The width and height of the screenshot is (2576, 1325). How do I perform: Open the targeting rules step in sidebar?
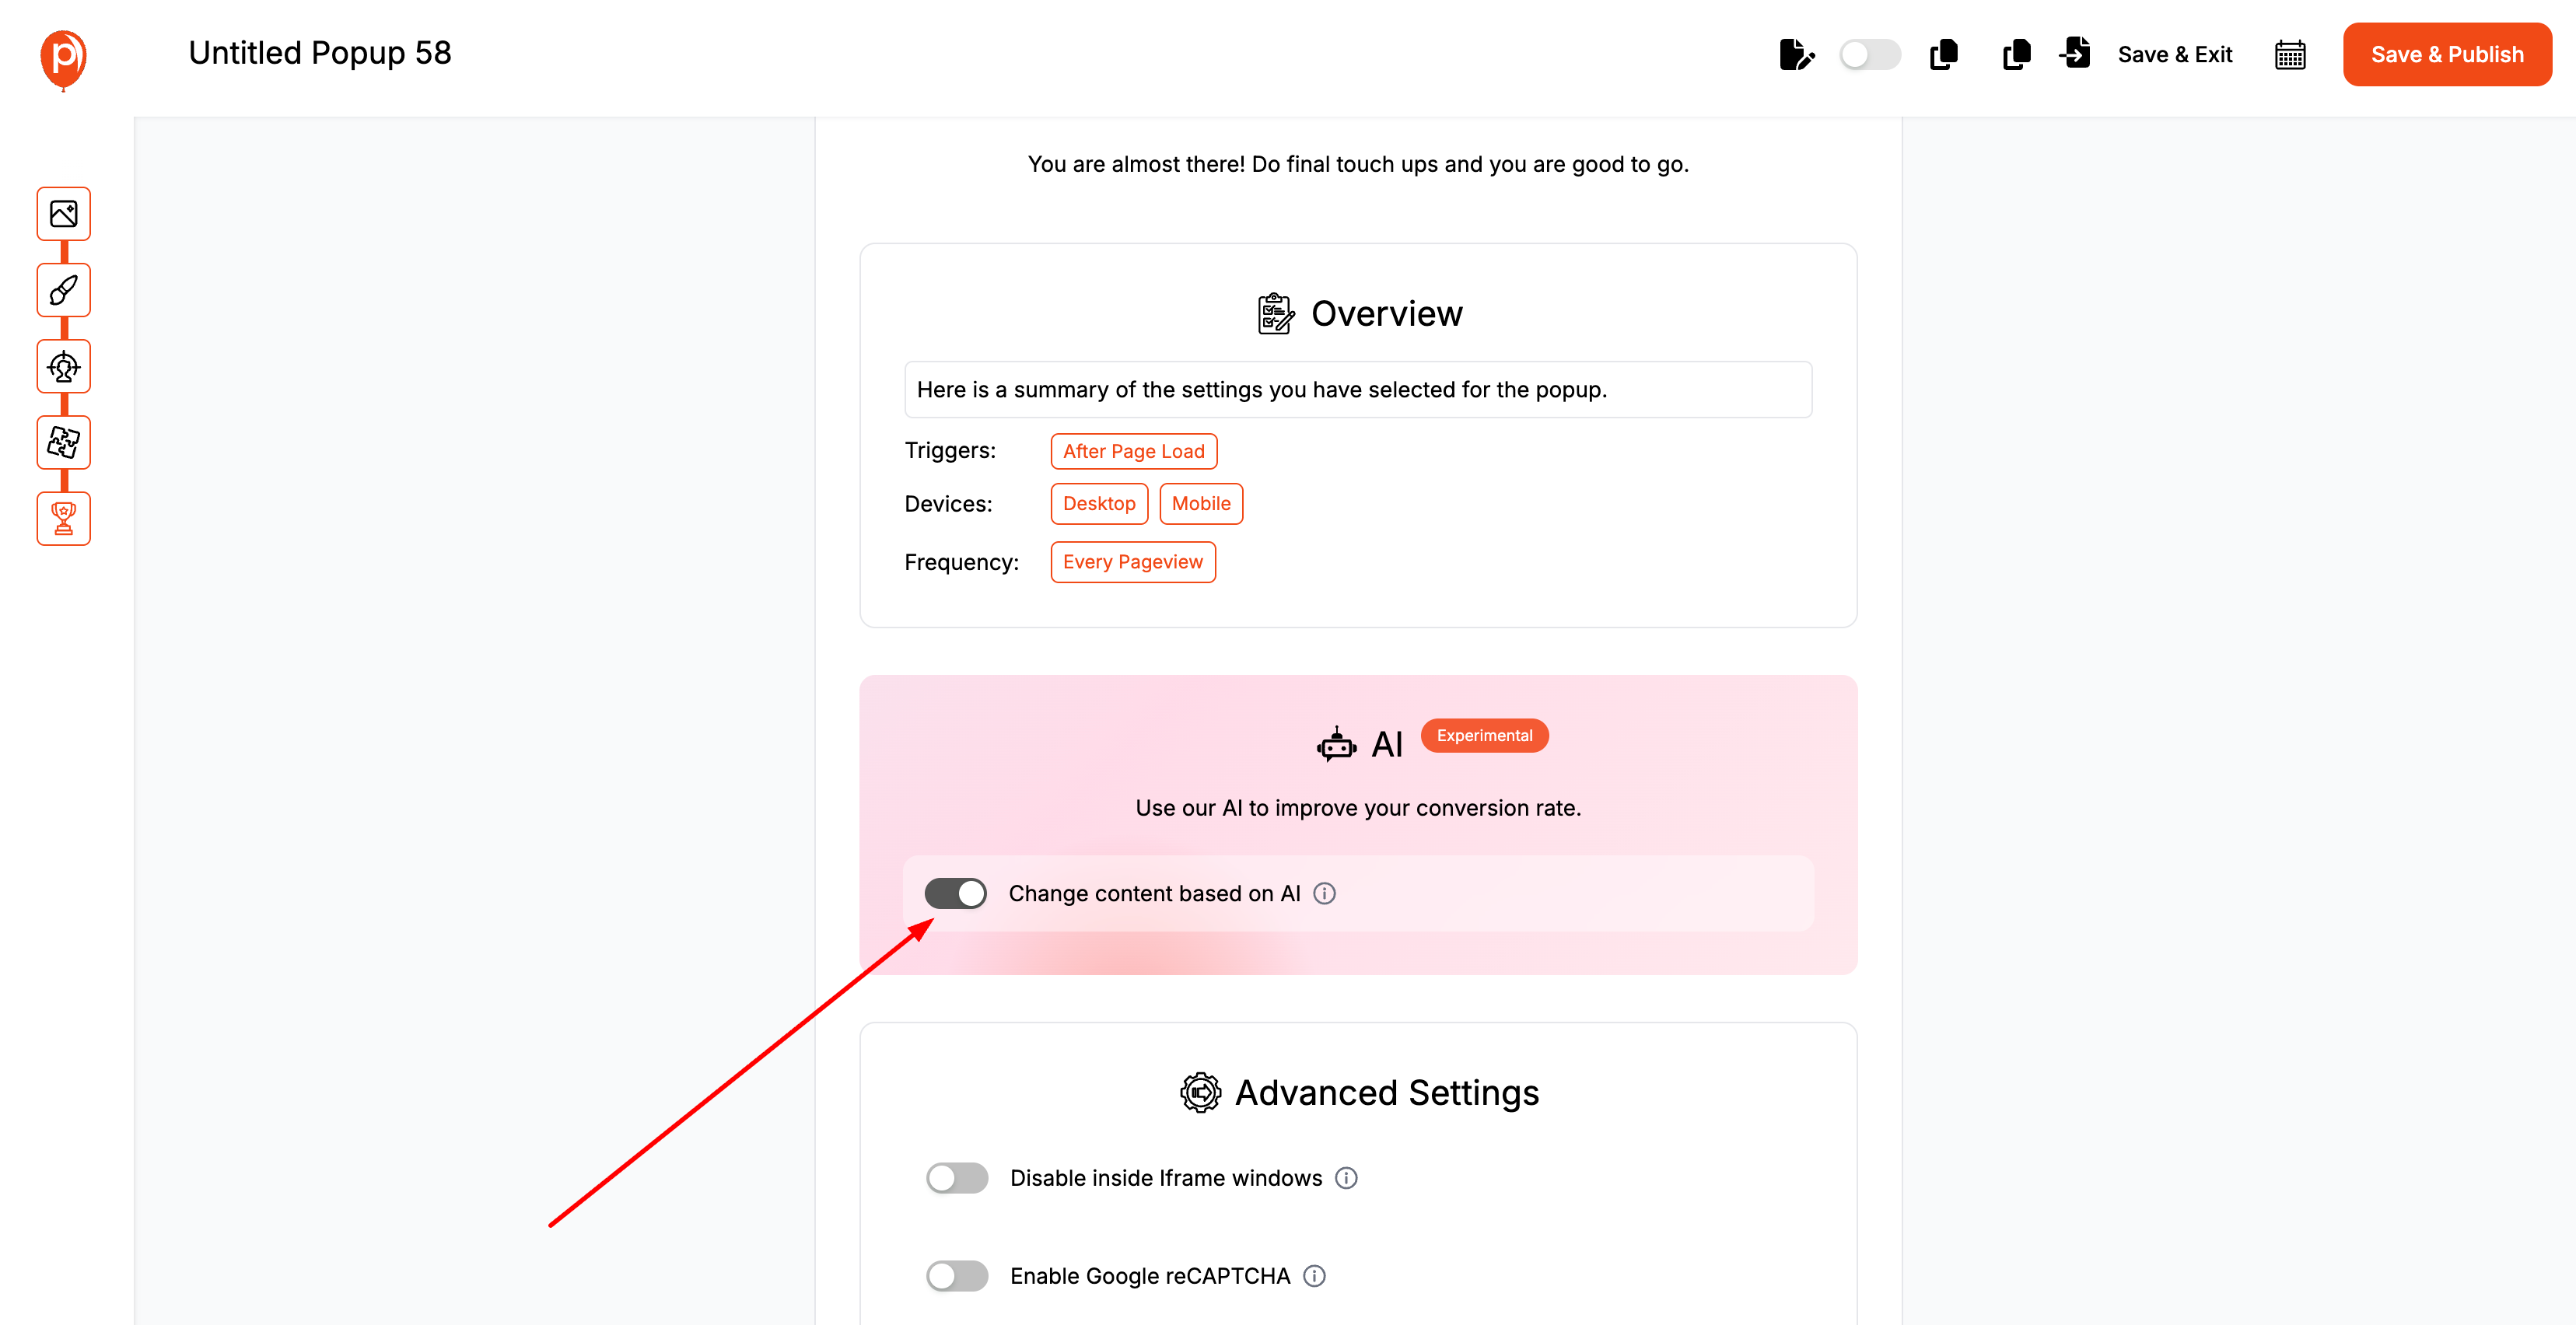64,367
